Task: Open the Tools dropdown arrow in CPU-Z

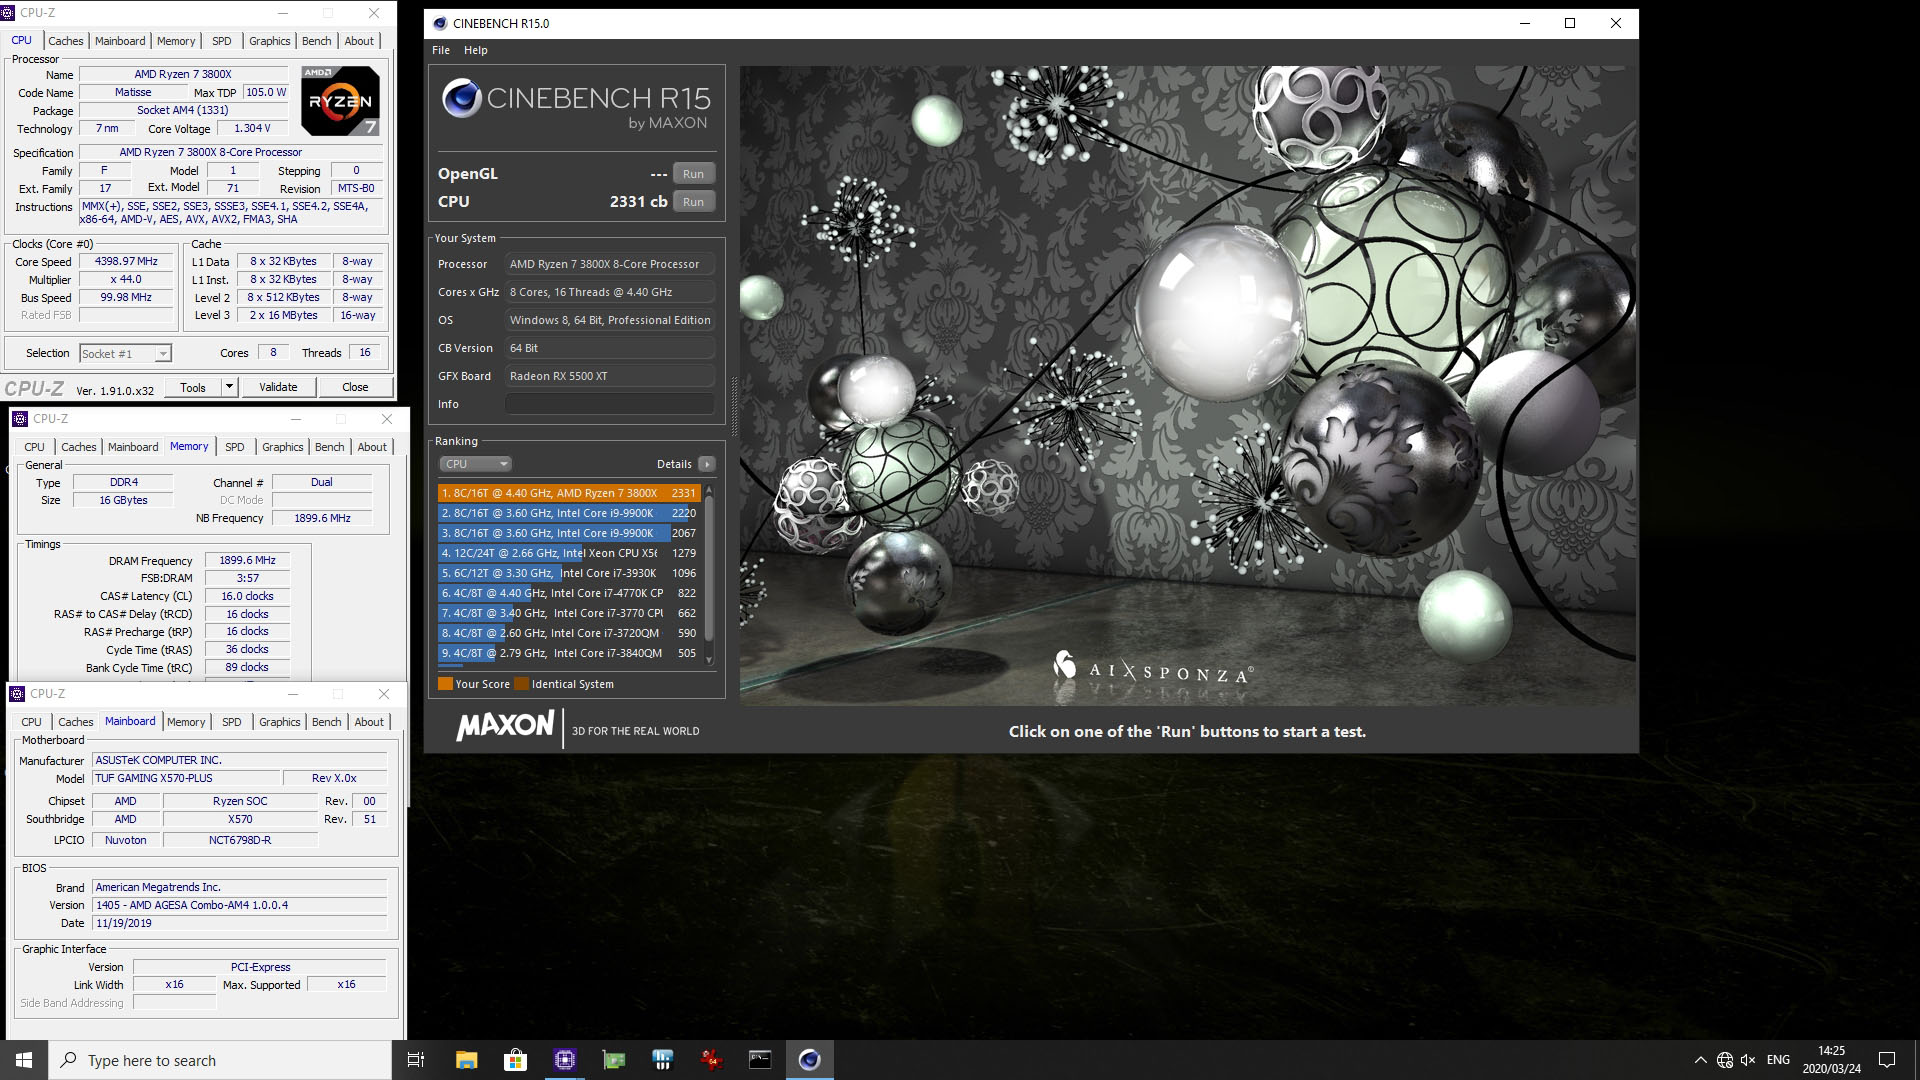Action: [x=229, y=387]
